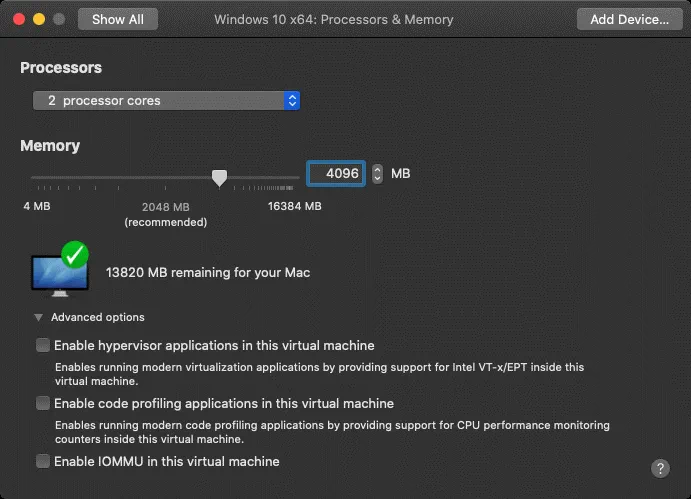The width and height of the screenshot is (691, 499).
Task: Enable code profiling applications checkbox
Action: coord(43,404)
